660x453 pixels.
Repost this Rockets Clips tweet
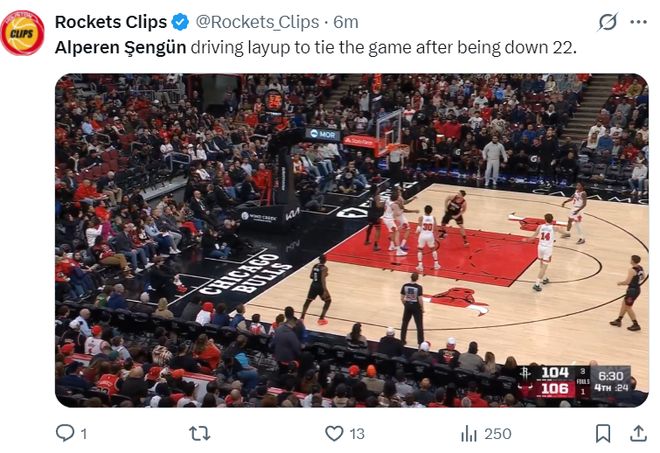(x=200, y=433)
